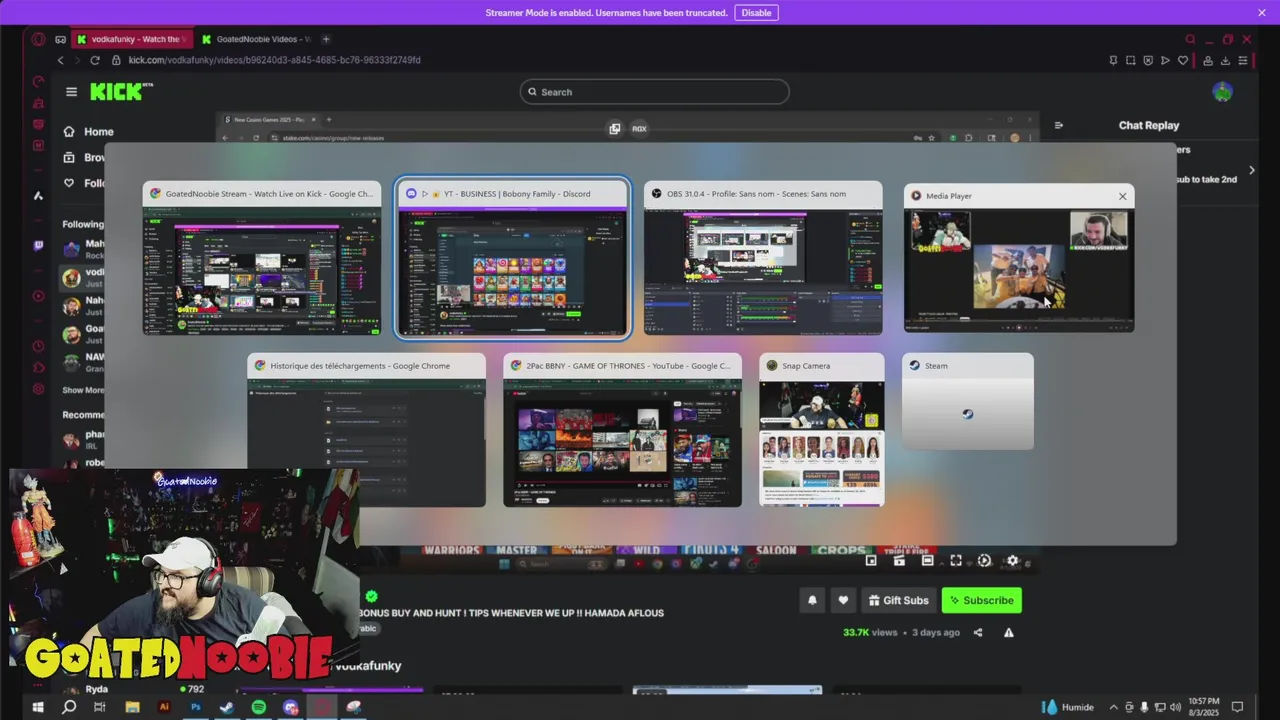The width and height of the screenshot is (1280, 720).
Task: Disable Streamer Mode in the purple banner
Action: tap(756, 12)
